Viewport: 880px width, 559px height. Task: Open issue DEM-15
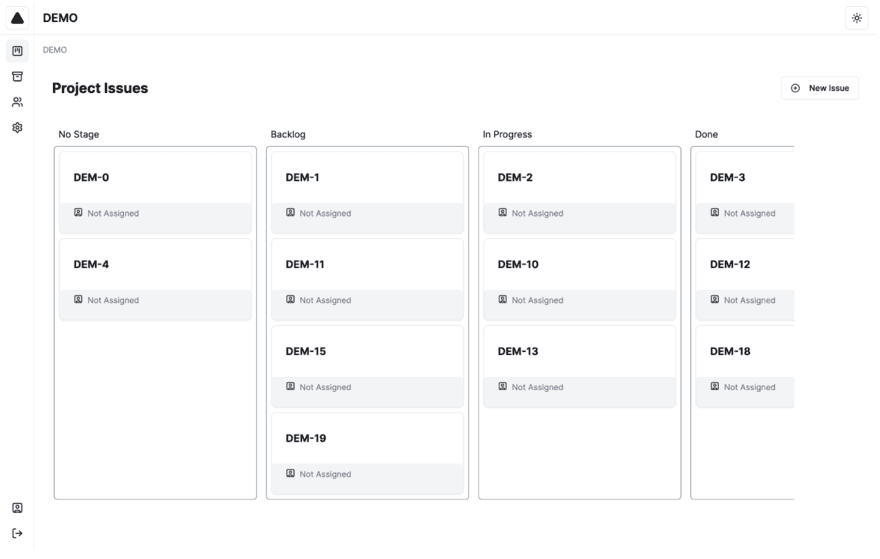click(368, 366)
